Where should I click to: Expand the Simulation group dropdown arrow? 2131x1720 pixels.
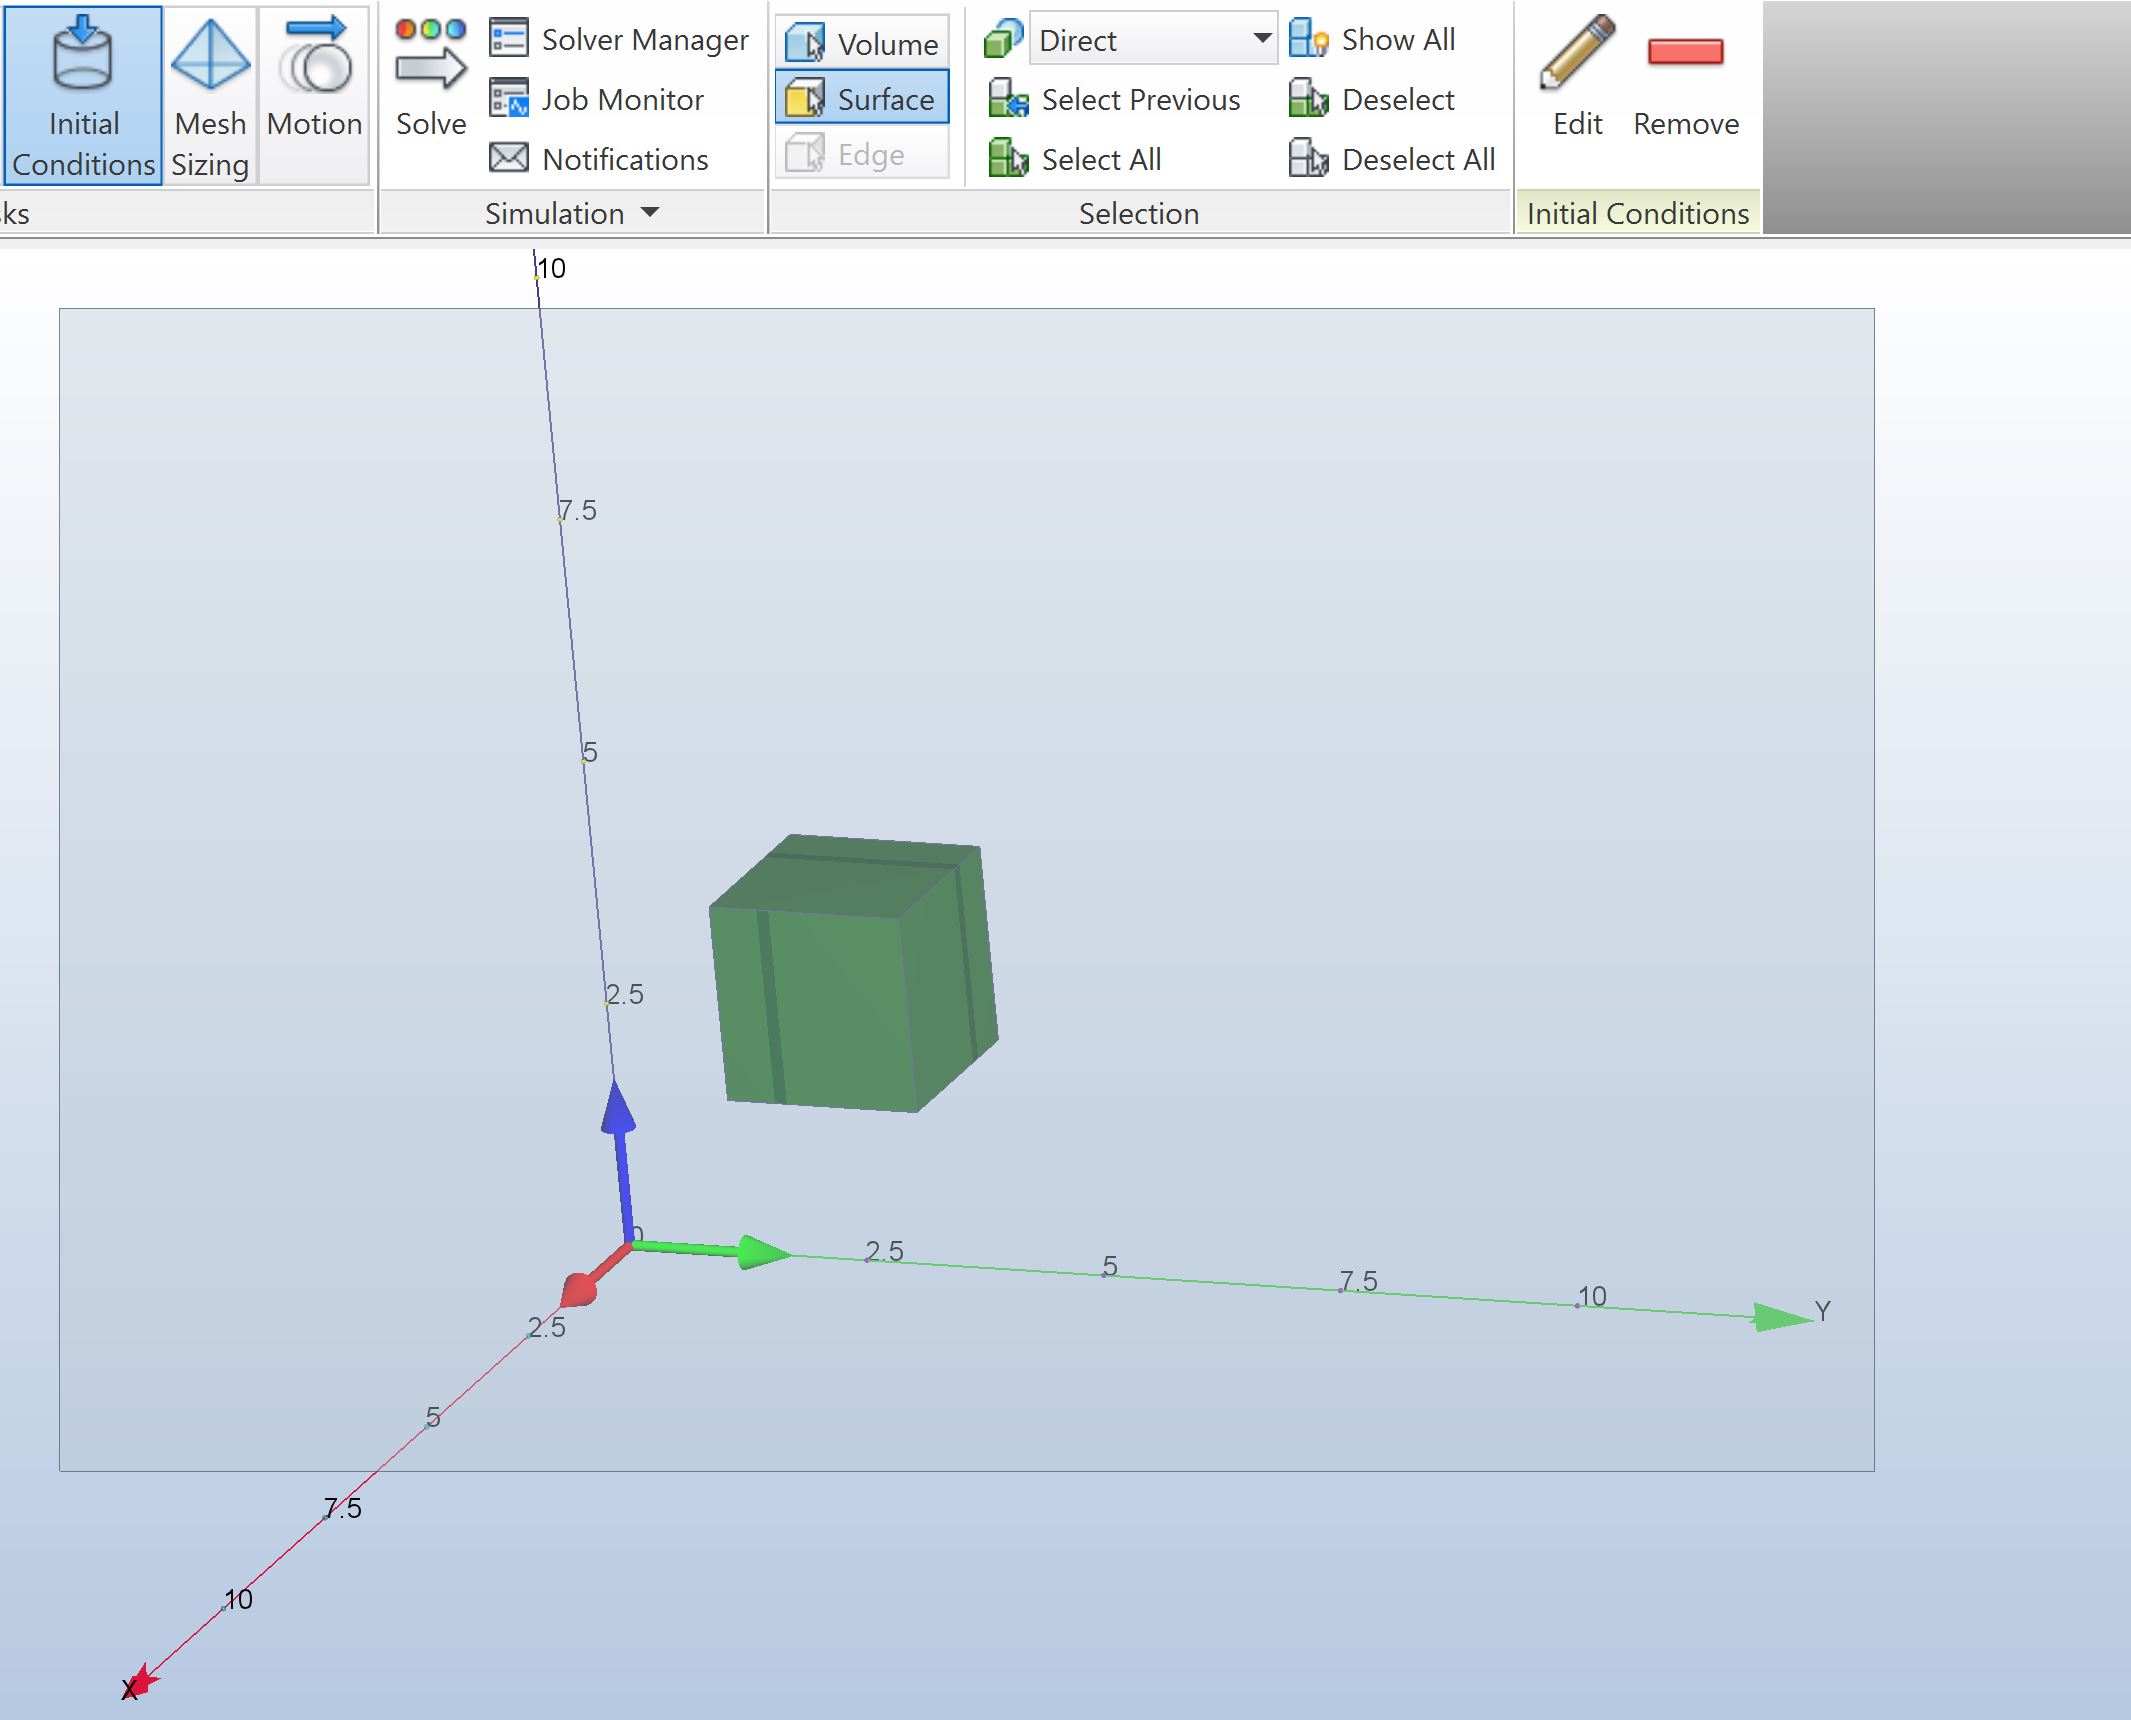(x=651, y=213)
